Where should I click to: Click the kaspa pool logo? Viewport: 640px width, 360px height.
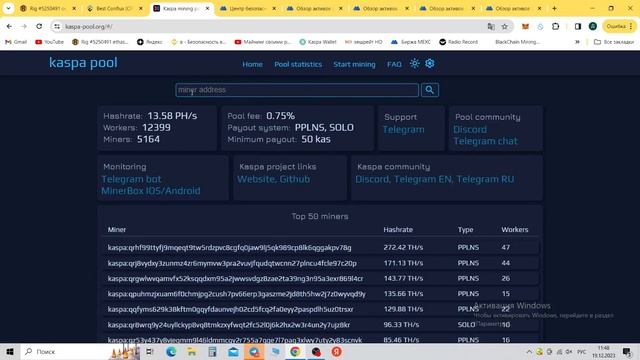point(83,63)
